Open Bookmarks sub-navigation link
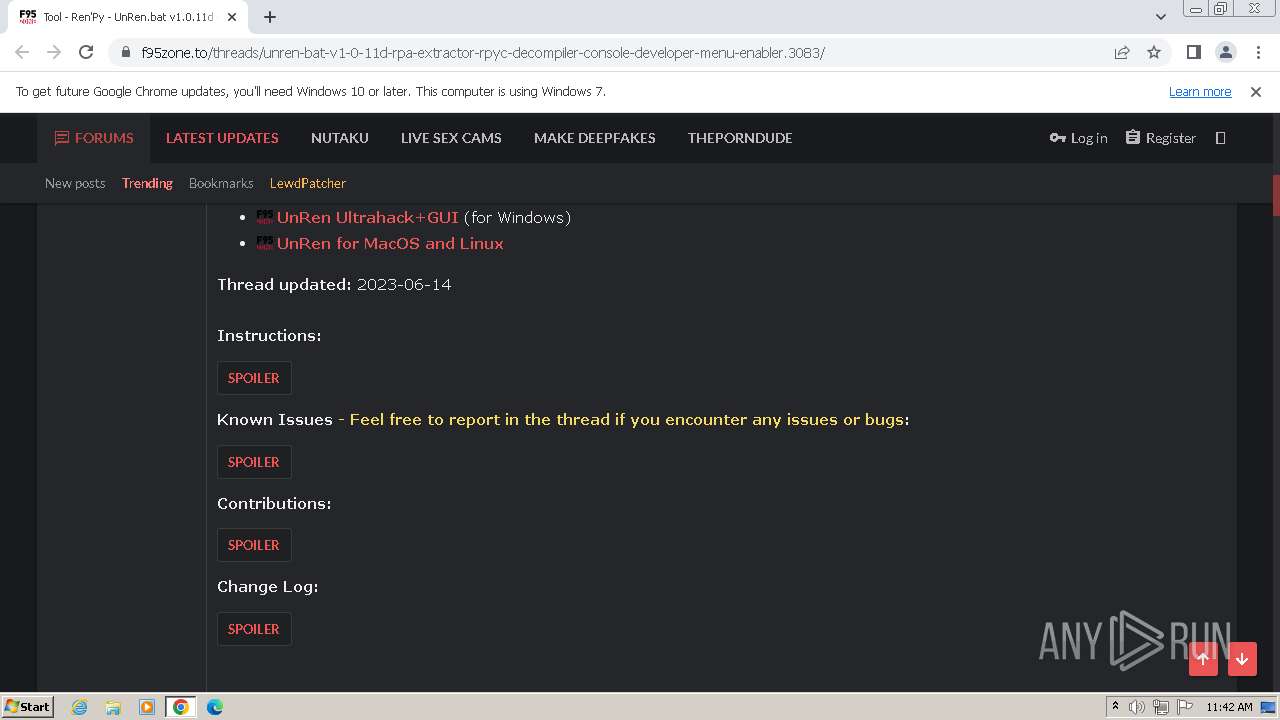The image size is (1280, 720). (221, 183)
